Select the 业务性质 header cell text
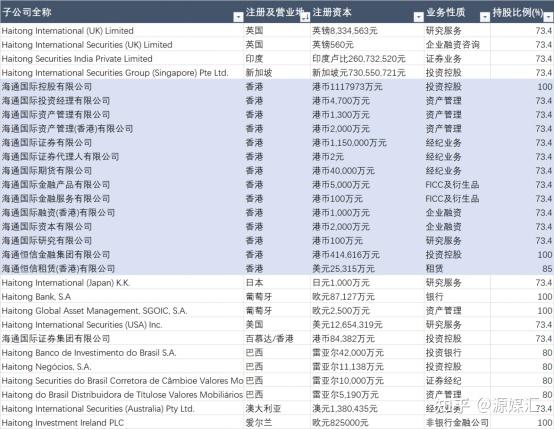Screen dimensions: 554x429 click(x=445, y=12)
